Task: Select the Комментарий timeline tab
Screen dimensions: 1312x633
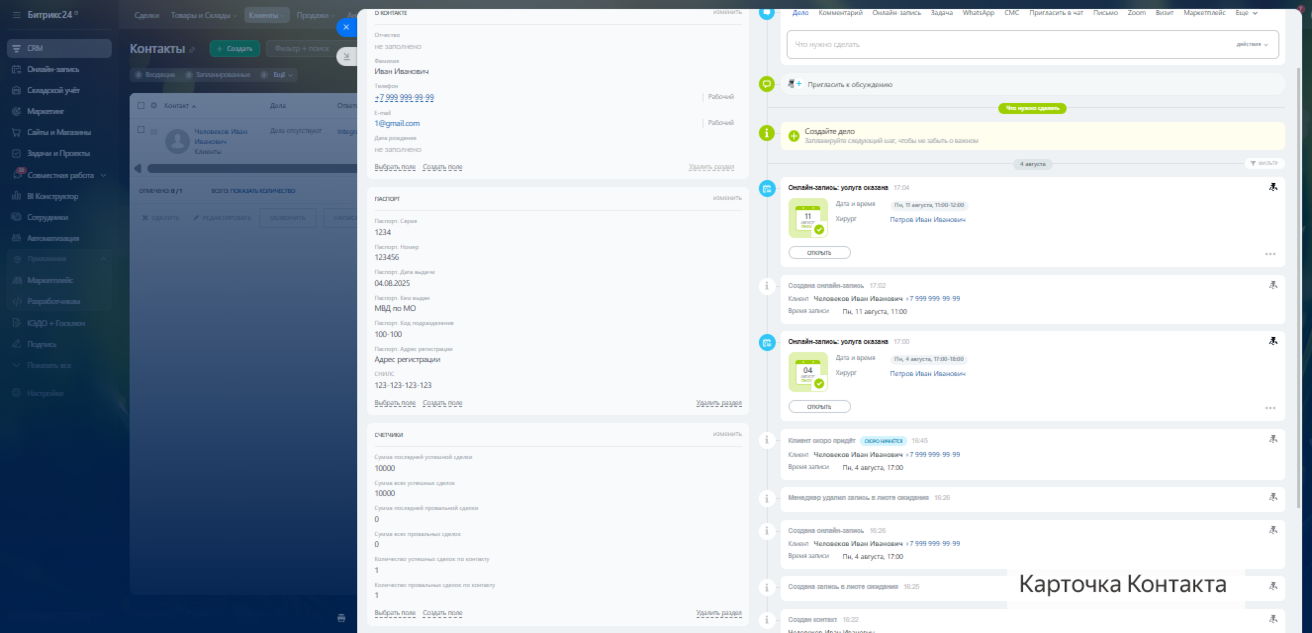Action: click(840, 13)
